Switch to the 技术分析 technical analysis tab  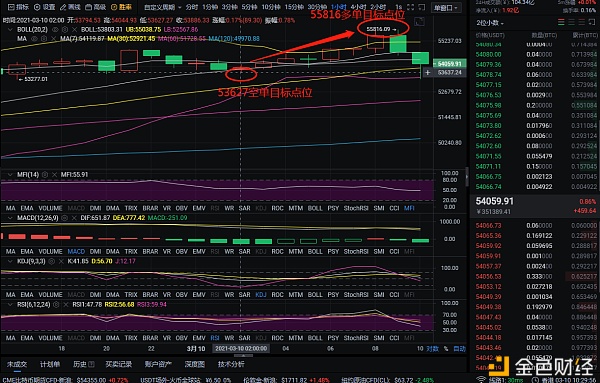tap(231, 364)
